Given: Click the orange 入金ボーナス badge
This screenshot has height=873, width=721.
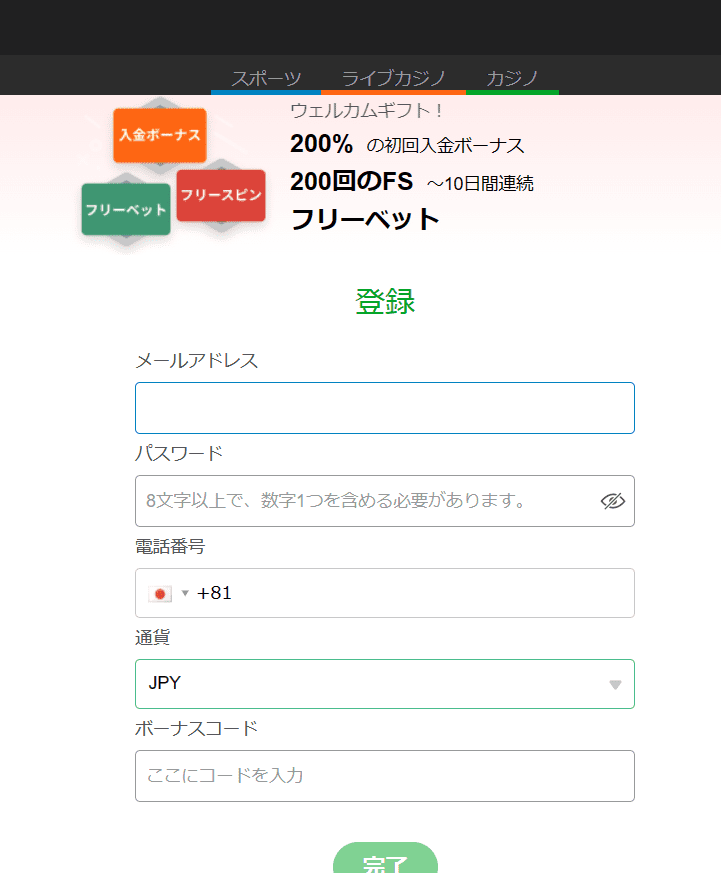Looking at the screenshot, I should point(160,135).
